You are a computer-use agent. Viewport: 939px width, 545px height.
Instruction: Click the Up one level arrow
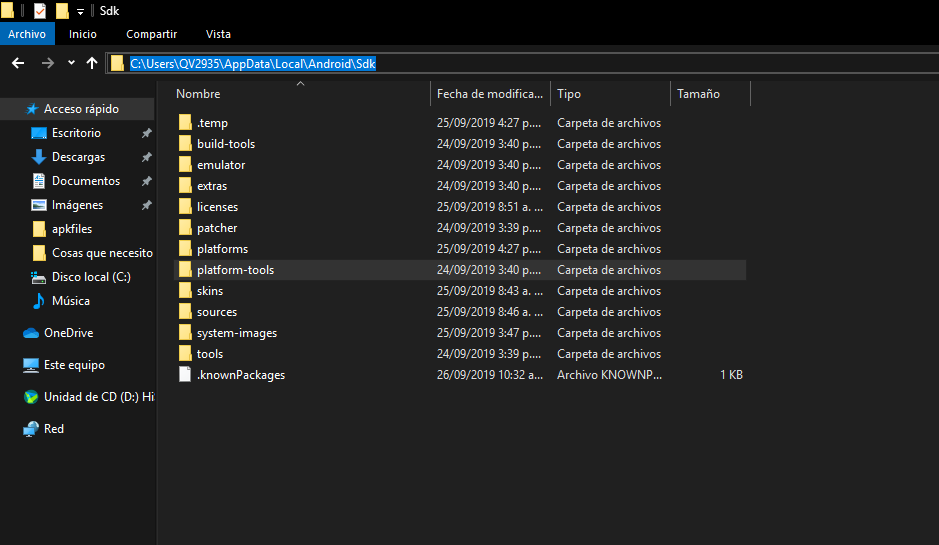point(92,63)
